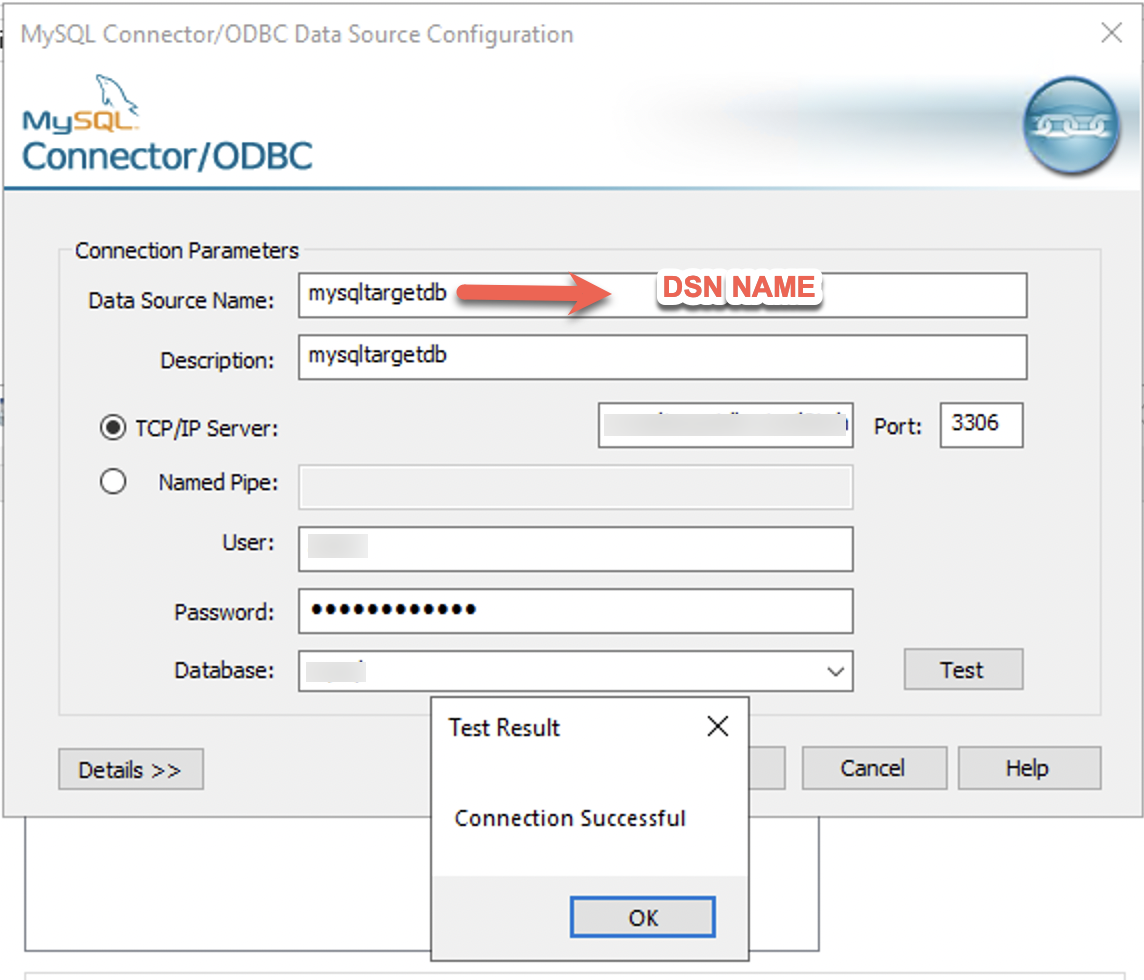Focus the Description field

[662, 358]
